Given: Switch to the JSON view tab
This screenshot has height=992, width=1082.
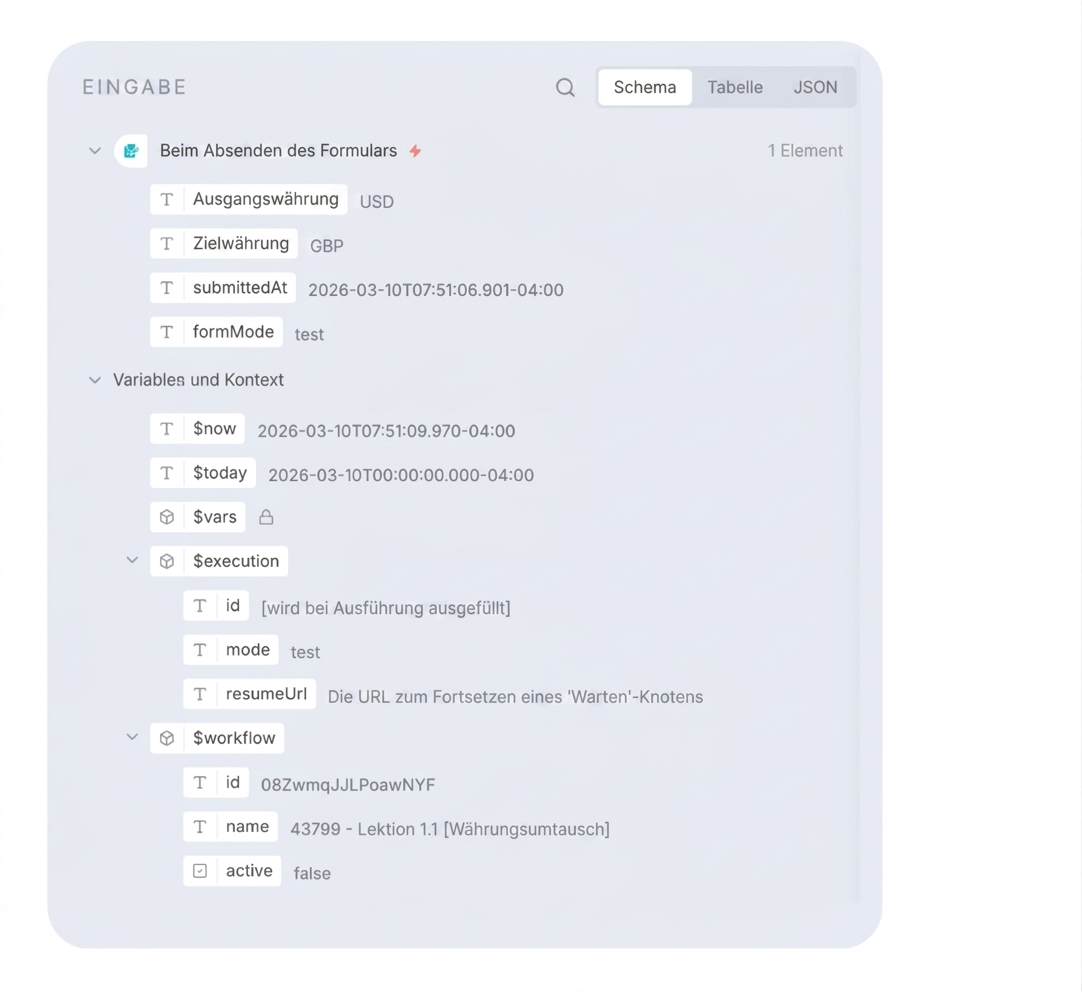Looking at the screenshot, I should click(815, 88).
